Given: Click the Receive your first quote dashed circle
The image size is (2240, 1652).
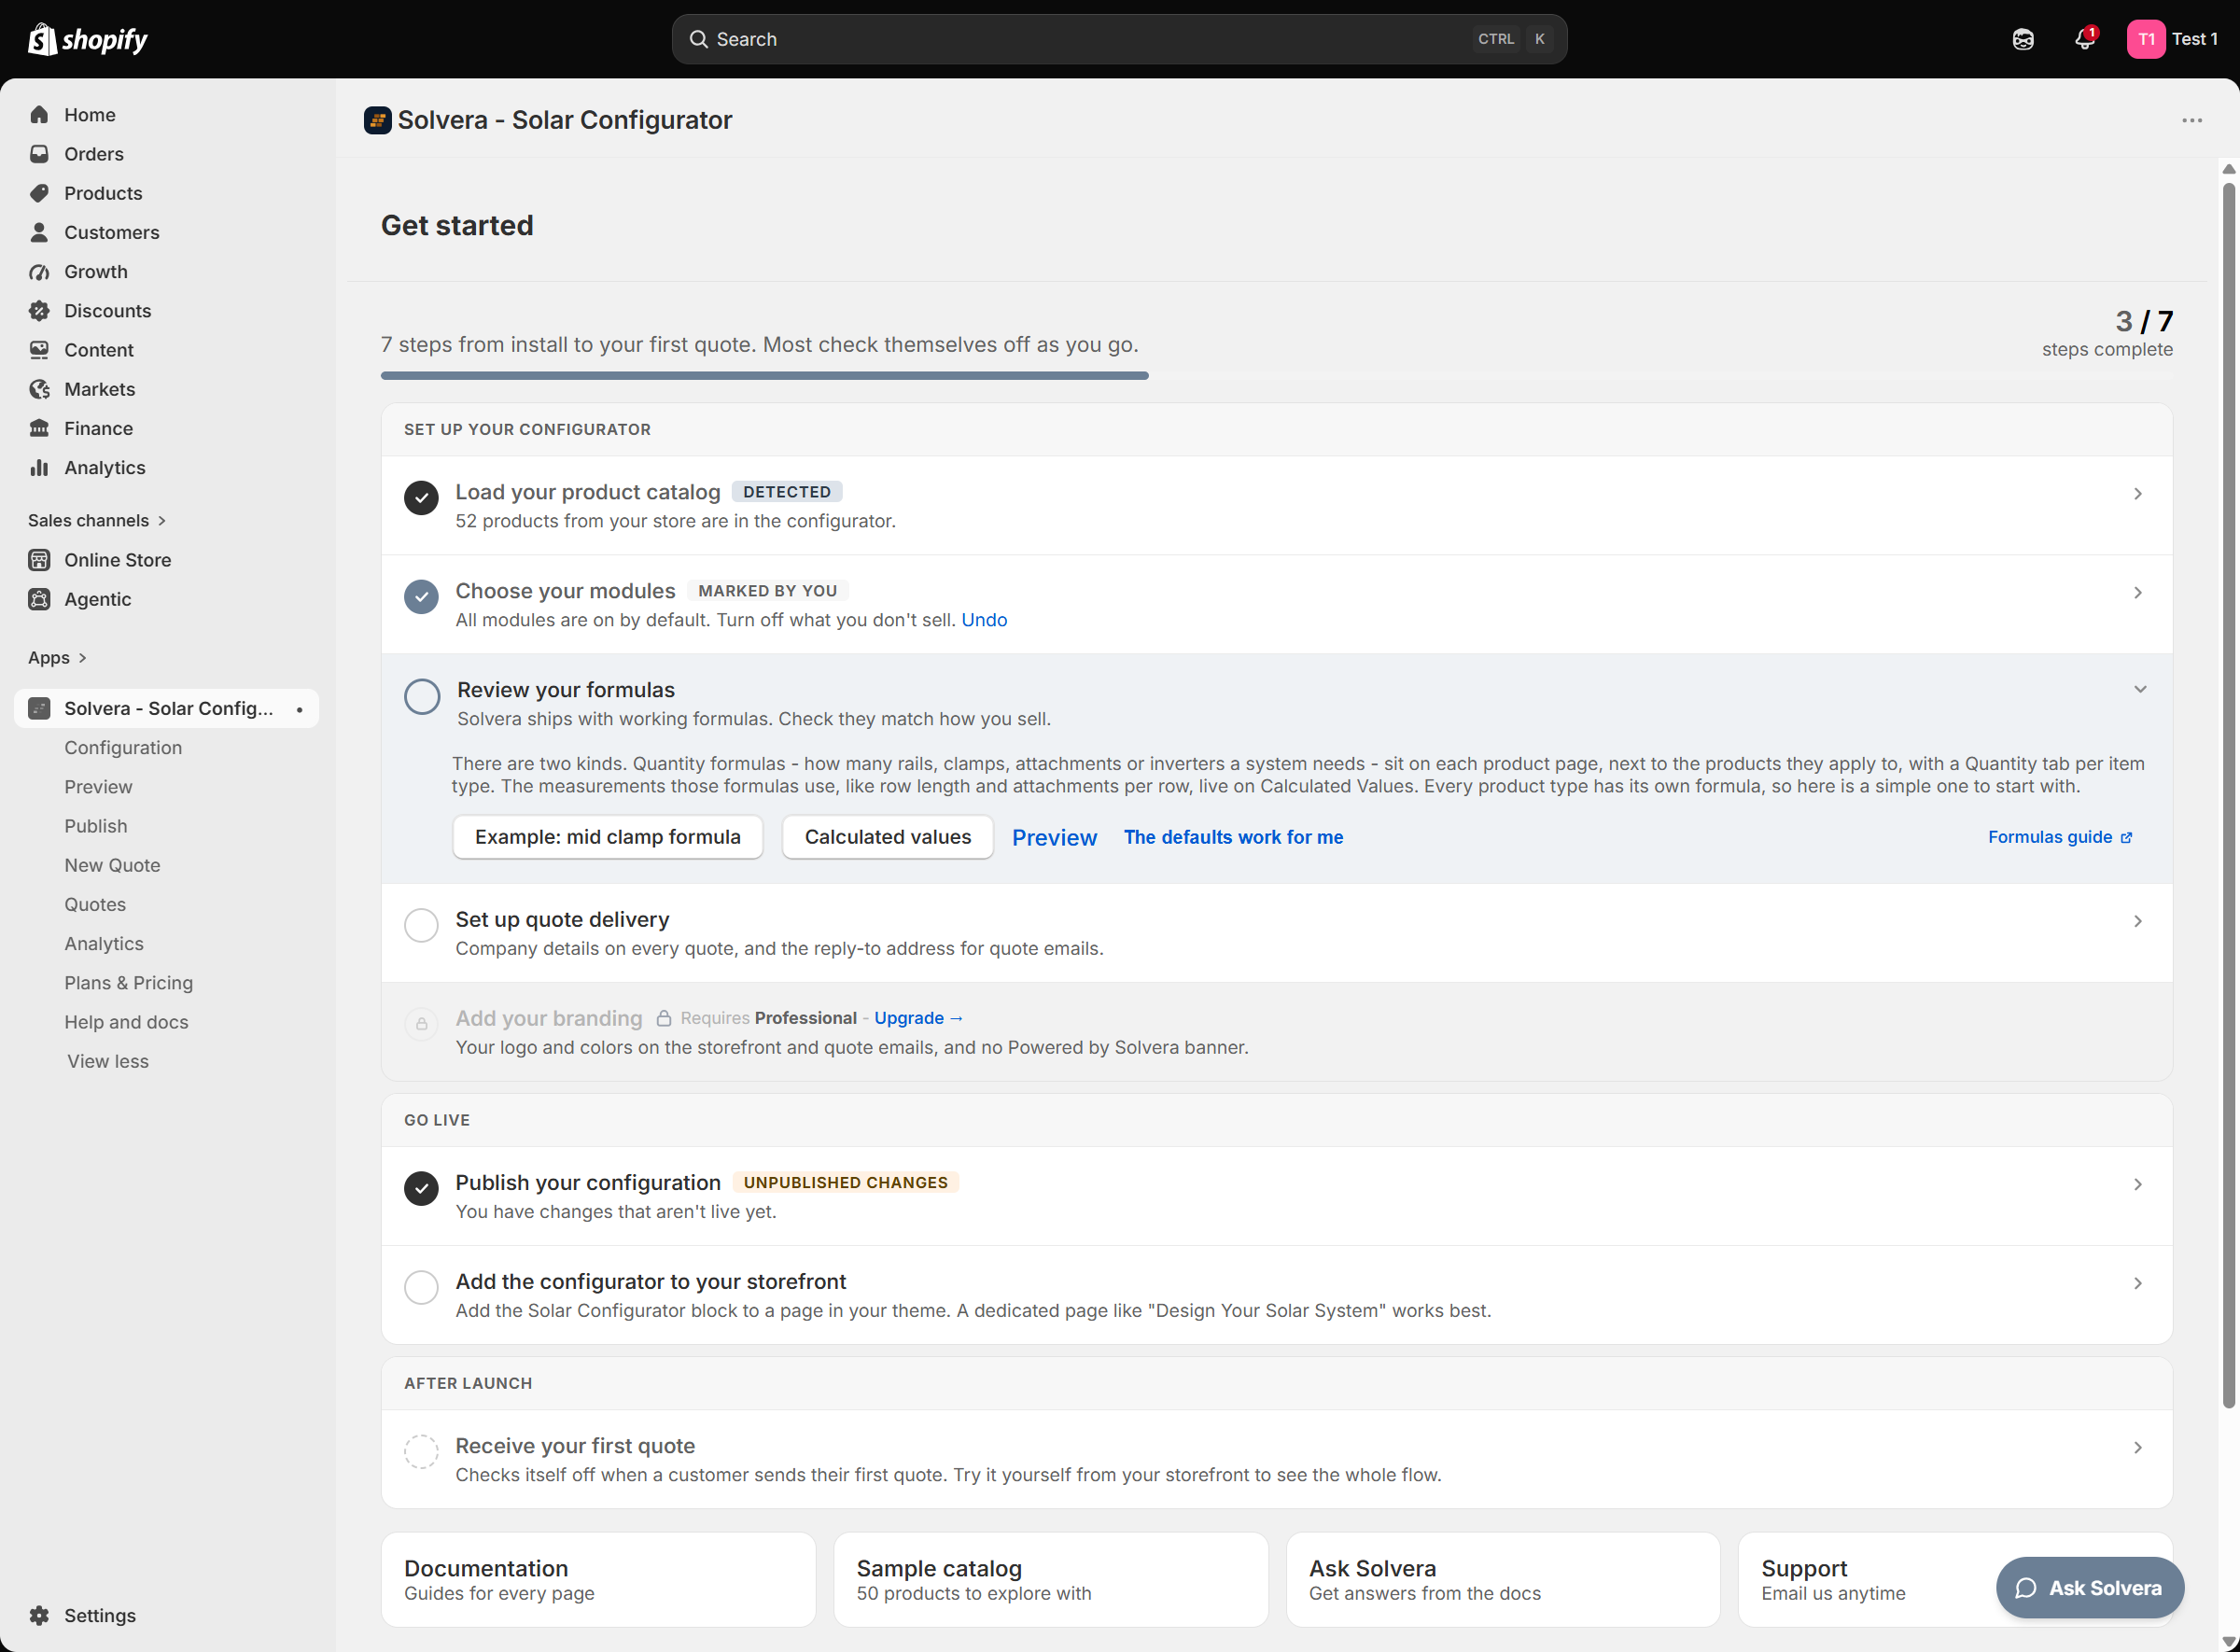Looking at the screenshot, I should tap(421, 1452).
